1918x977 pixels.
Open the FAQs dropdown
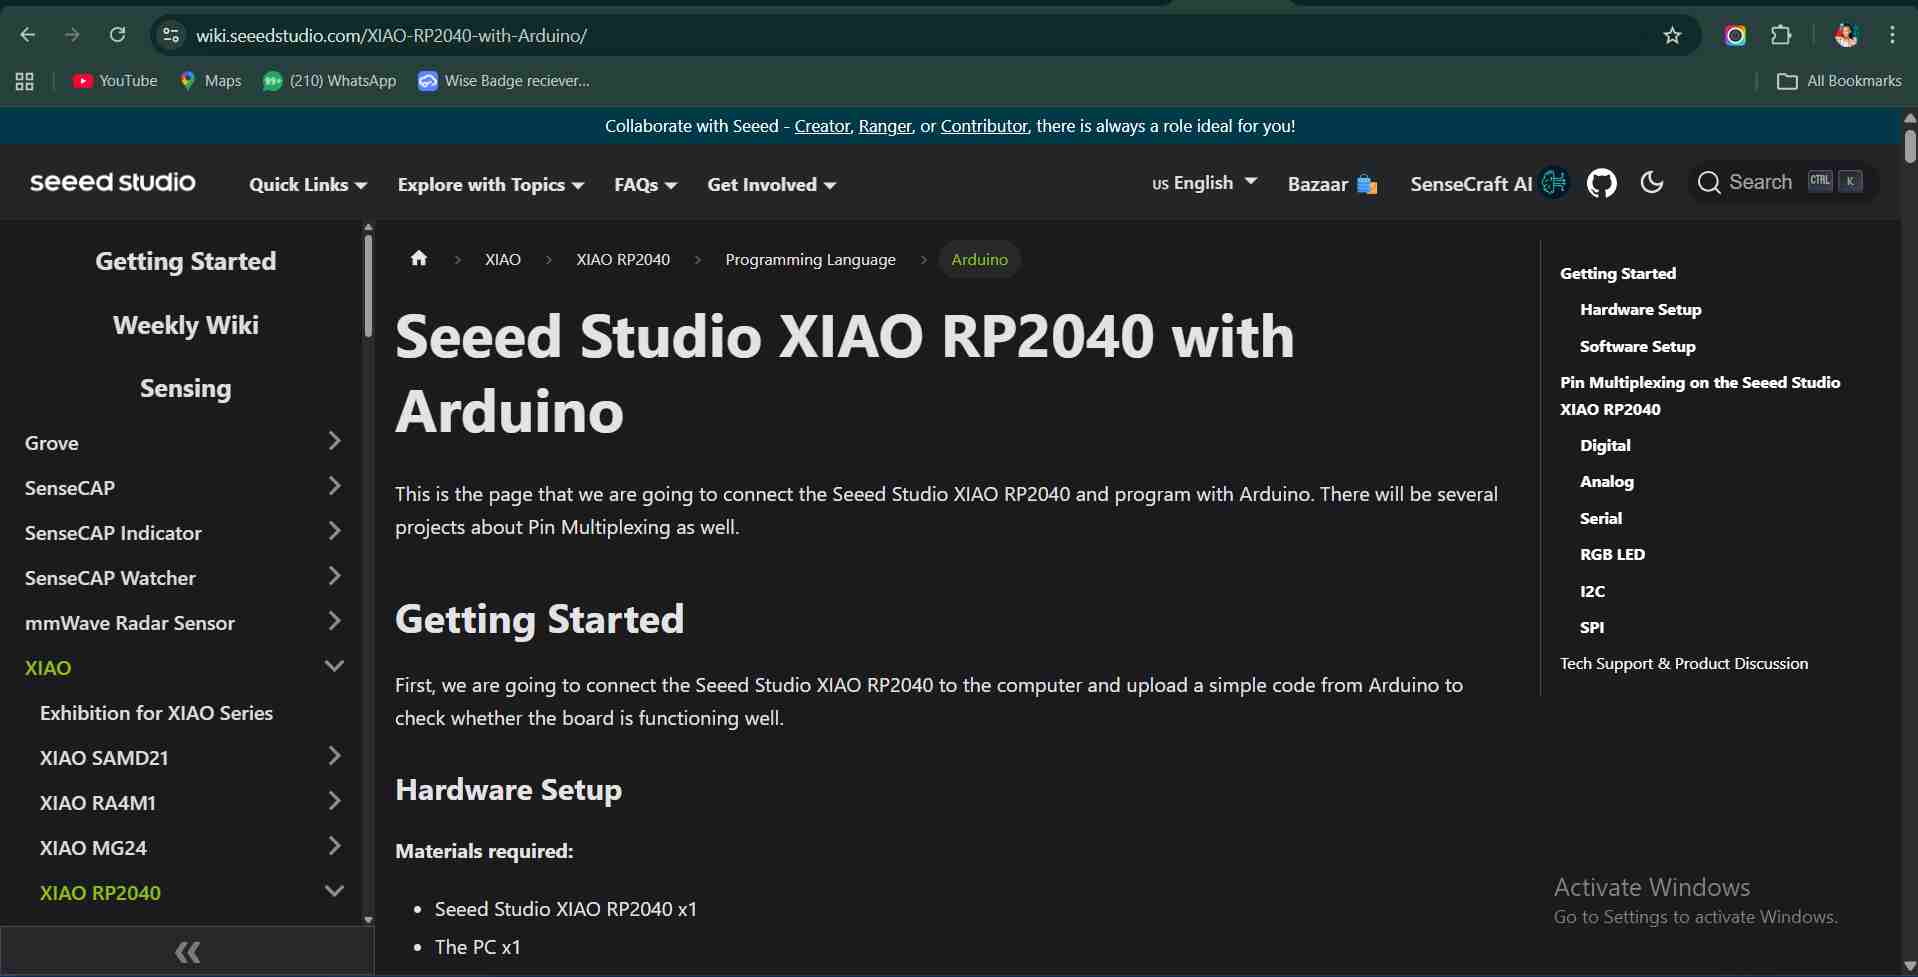pos(645,184)
